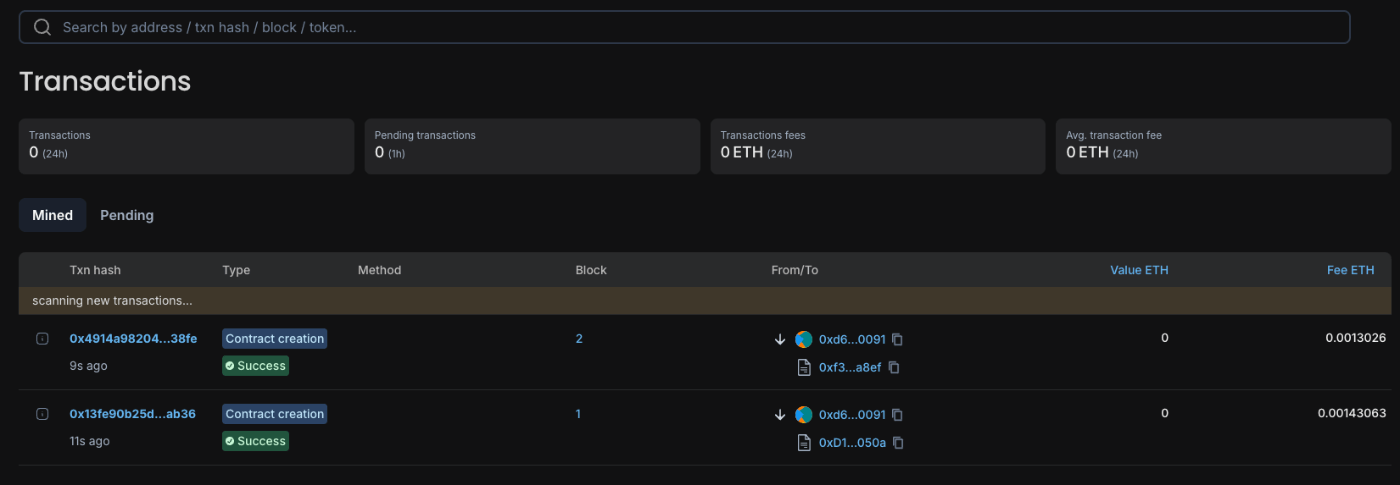Click the search magnifier icon
The image size is (1400, 485).
[x=42, y=27]
